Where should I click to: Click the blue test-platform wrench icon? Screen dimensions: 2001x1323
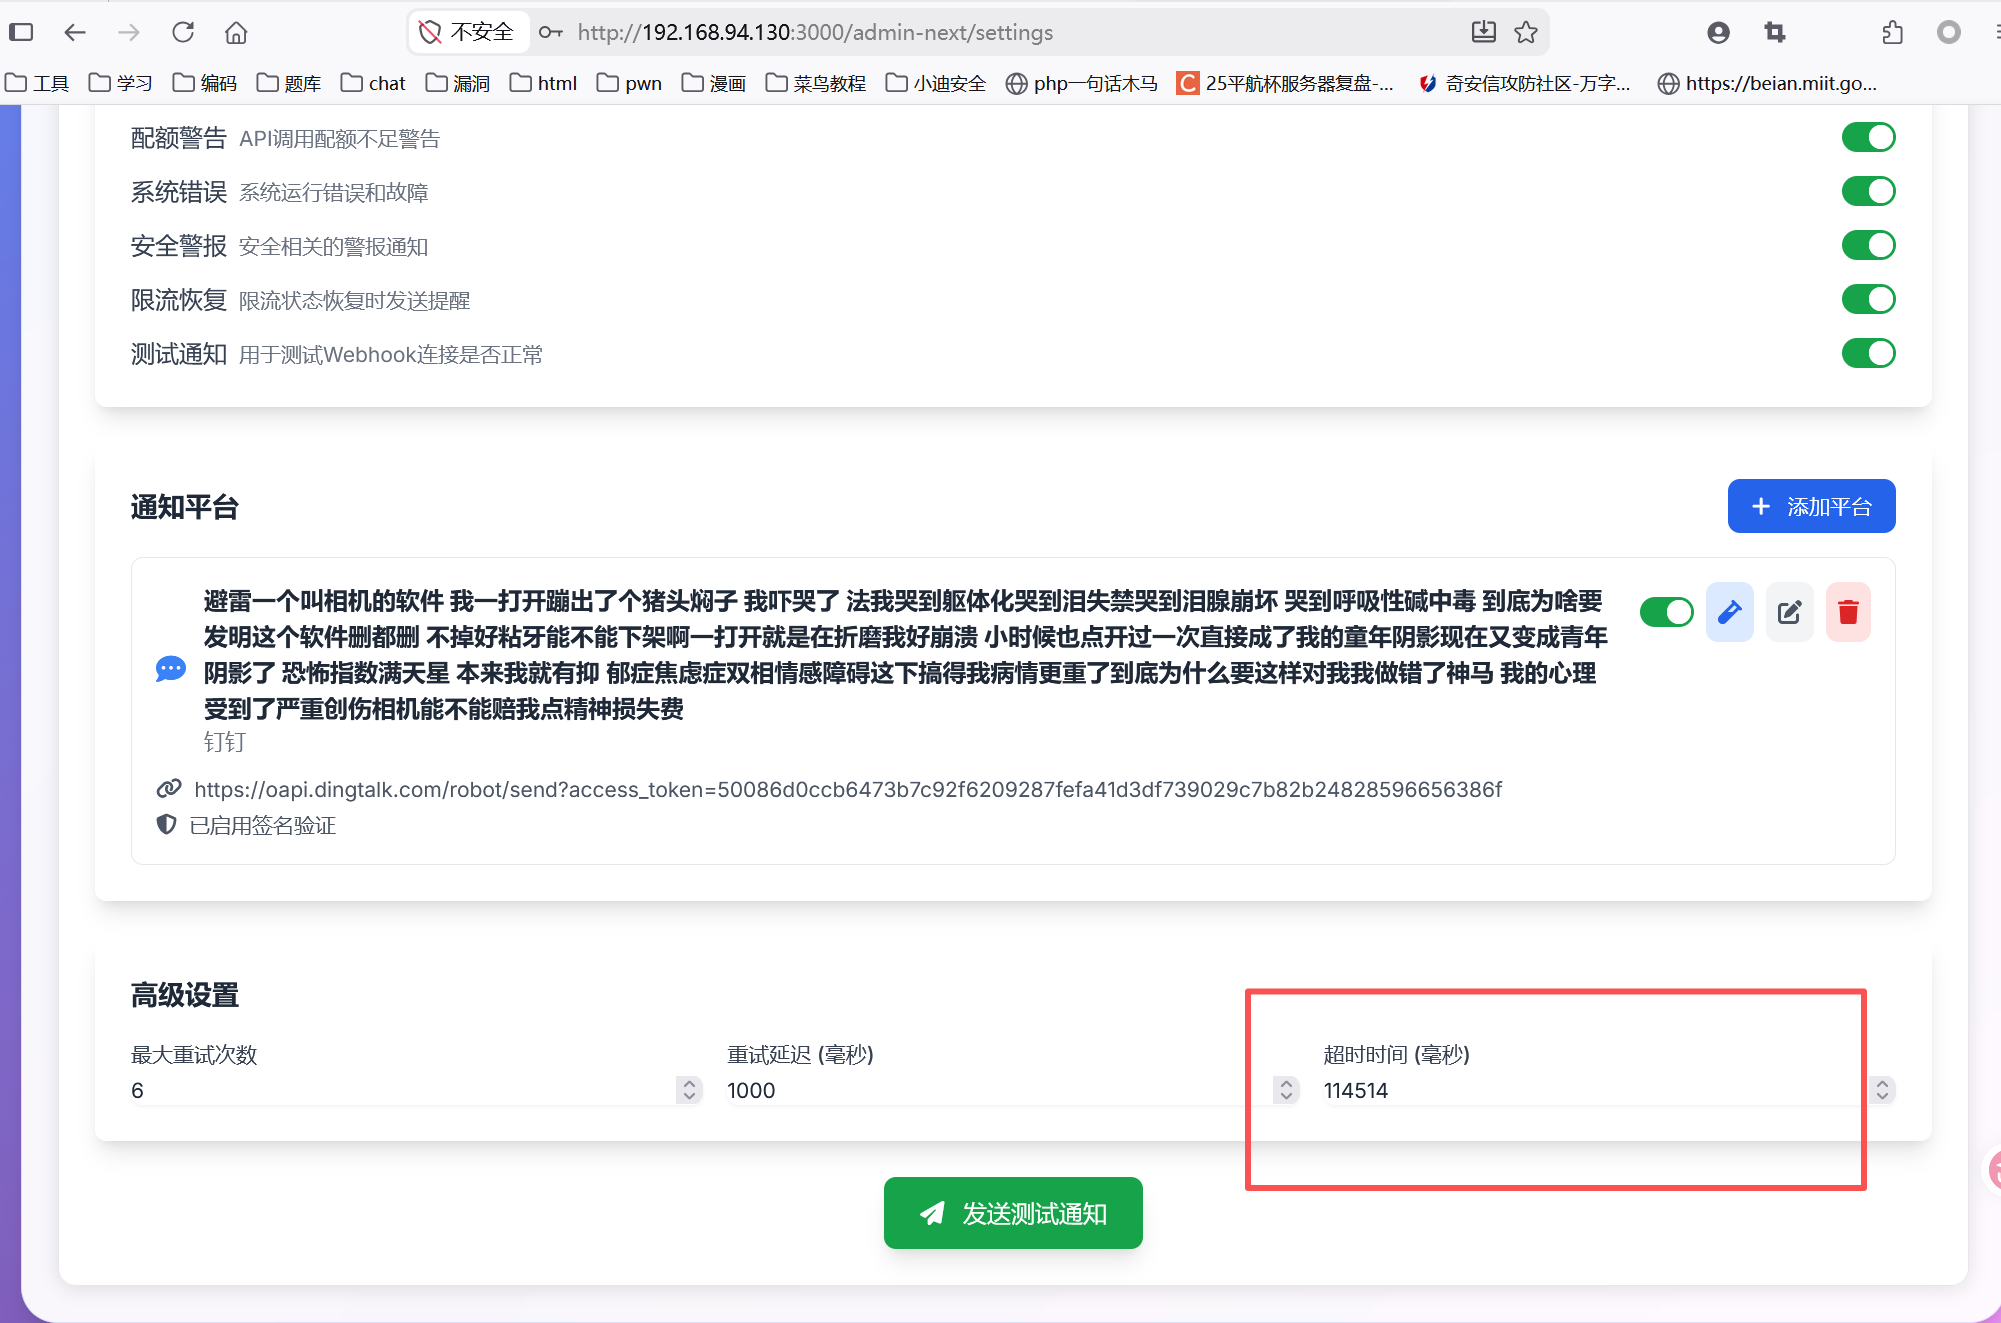pyautogui.click(x=1729, y=611)
